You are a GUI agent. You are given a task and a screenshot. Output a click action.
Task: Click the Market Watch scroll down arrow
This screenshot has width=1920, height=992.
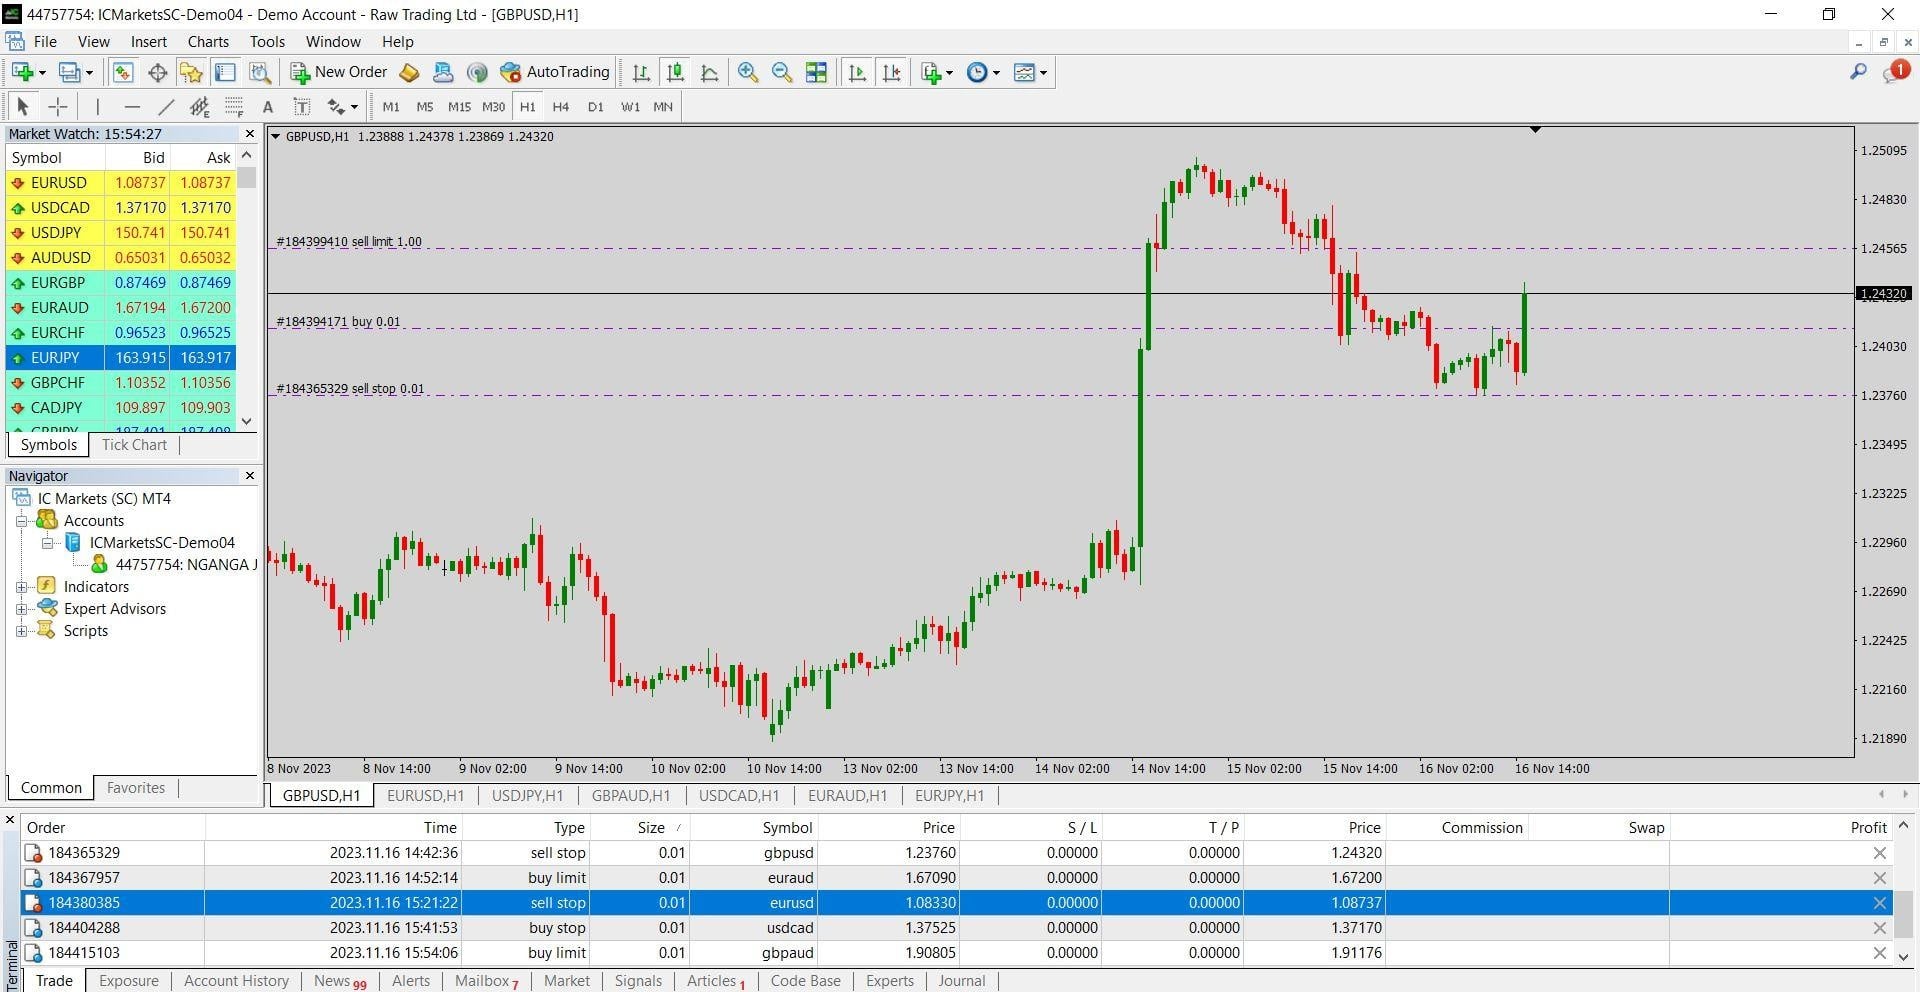(x=247, y=421)
